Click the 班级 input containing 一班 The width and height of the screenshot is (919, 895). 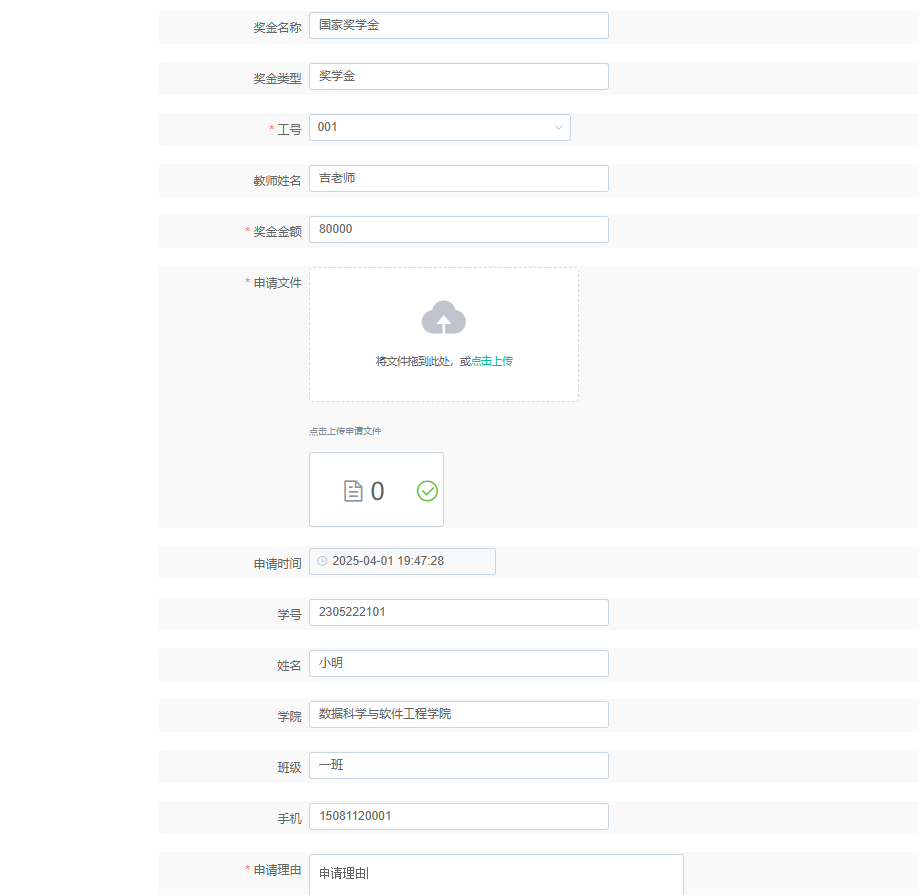click(459, 765)
